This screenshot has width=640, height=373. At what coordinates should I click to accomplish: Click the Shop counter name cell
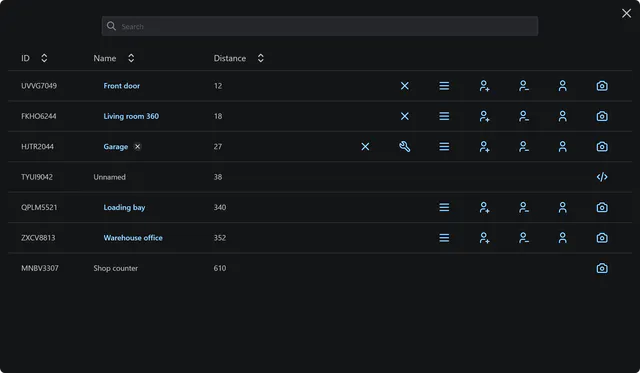(x=116, y=268)
